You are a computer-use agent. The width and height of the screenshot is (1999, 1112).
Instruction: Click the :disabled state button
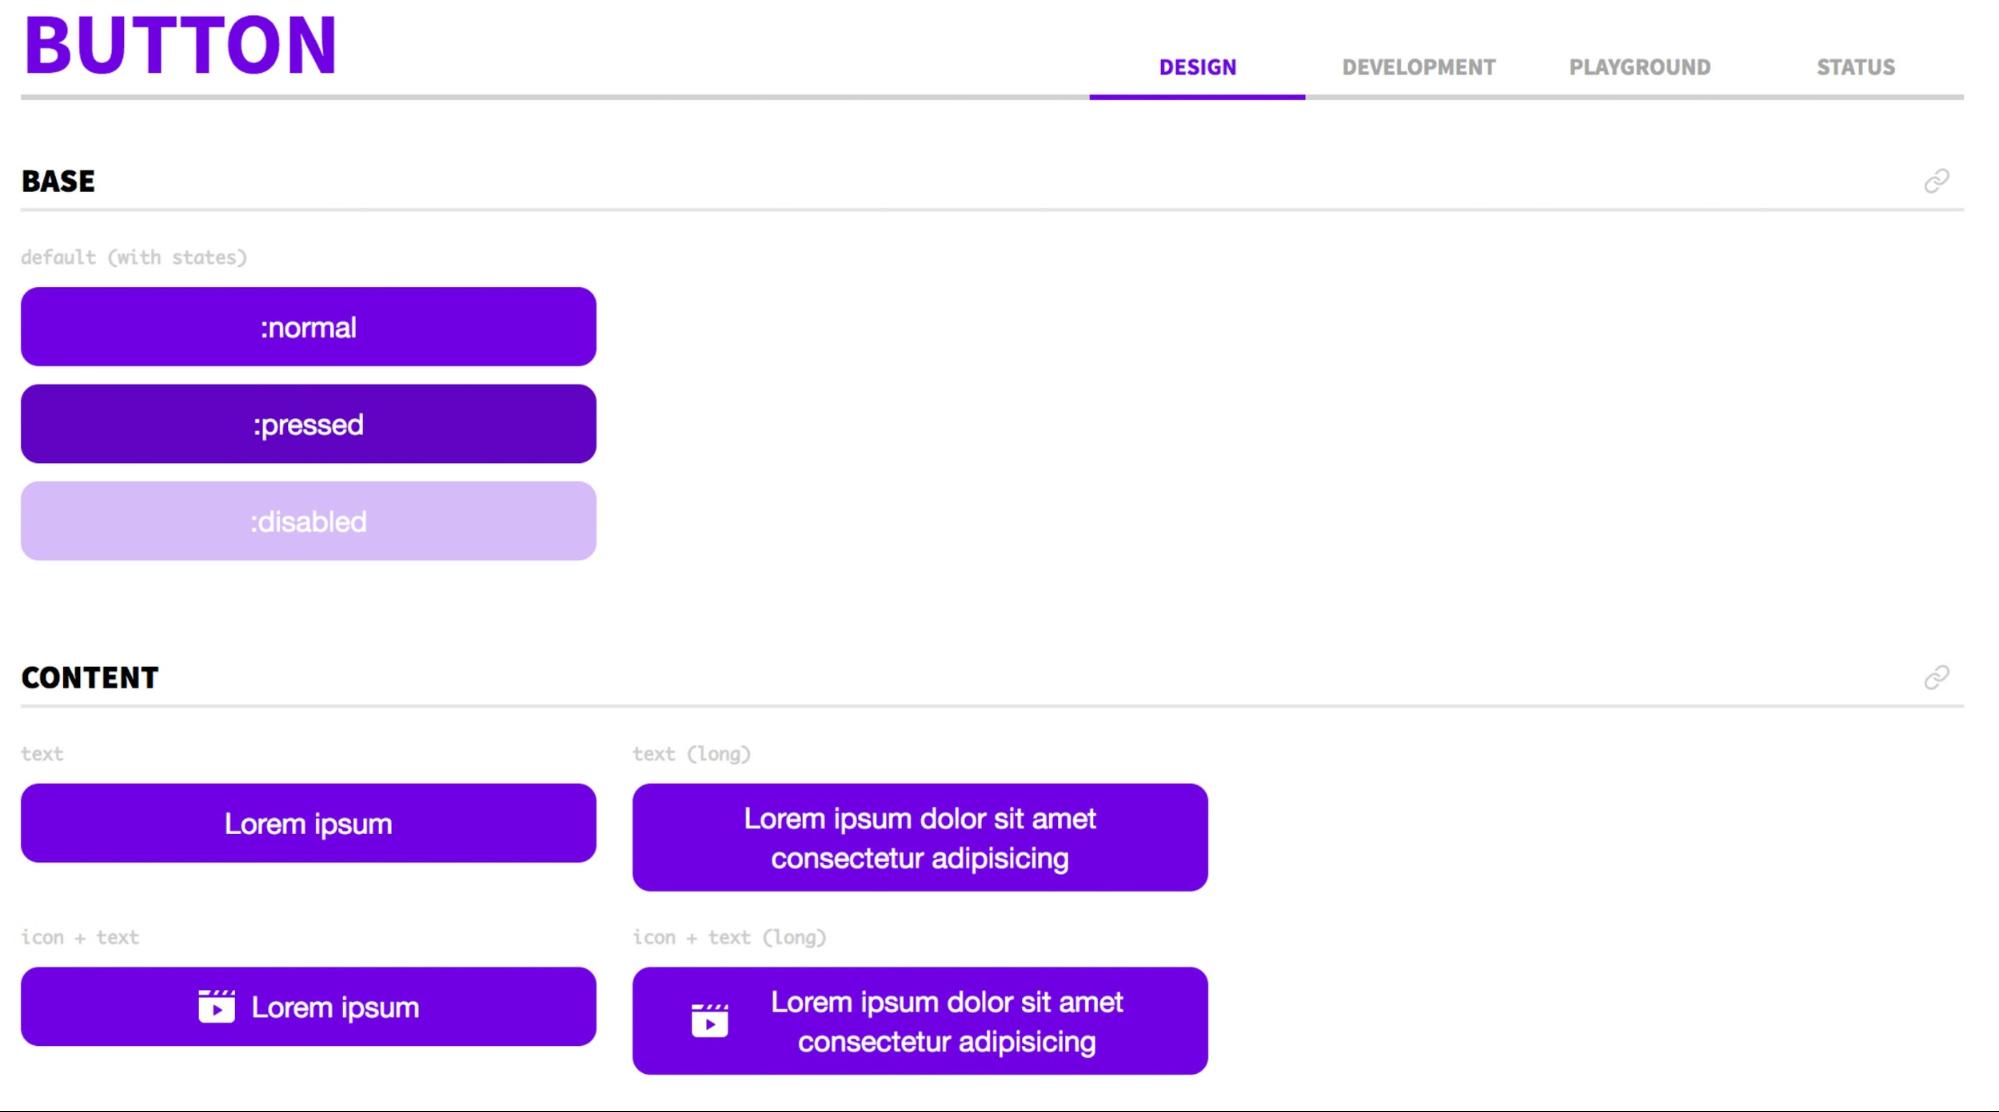pos(308,521)
